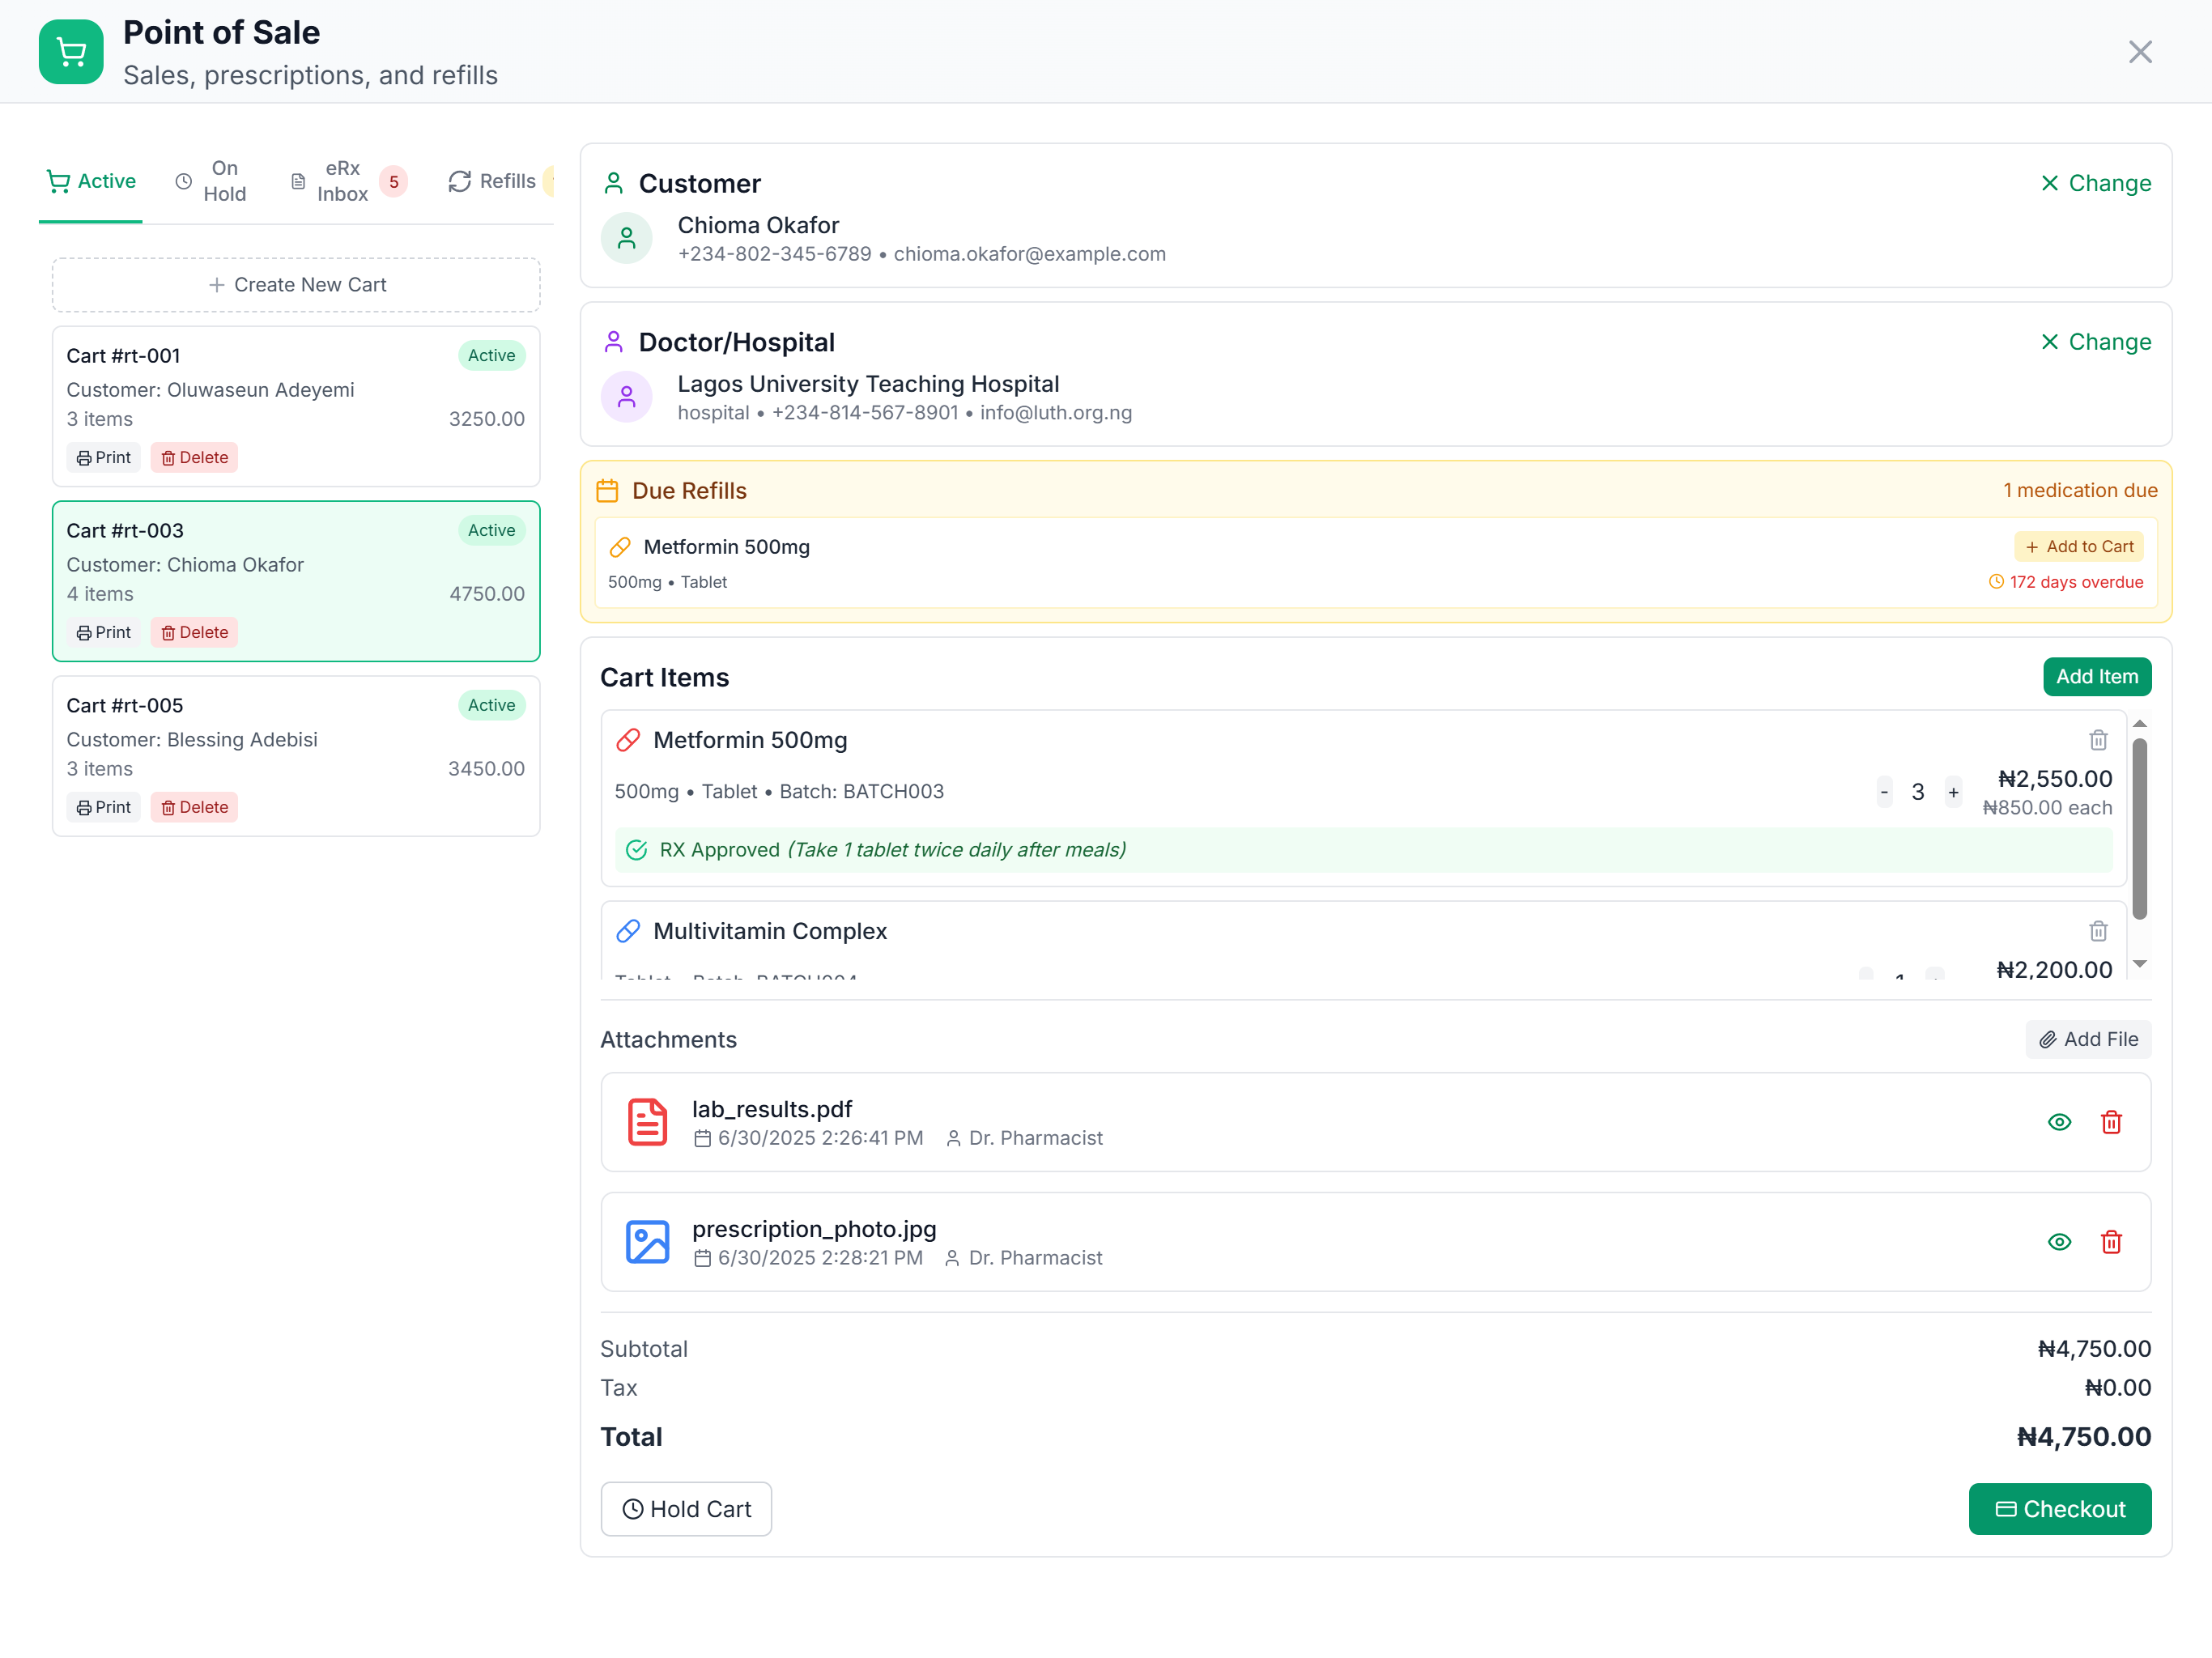Preview lab_results.pdf with eye icon
The width and height of the screenshot is (2212, 1658).
click(x=2058, y=1122)
